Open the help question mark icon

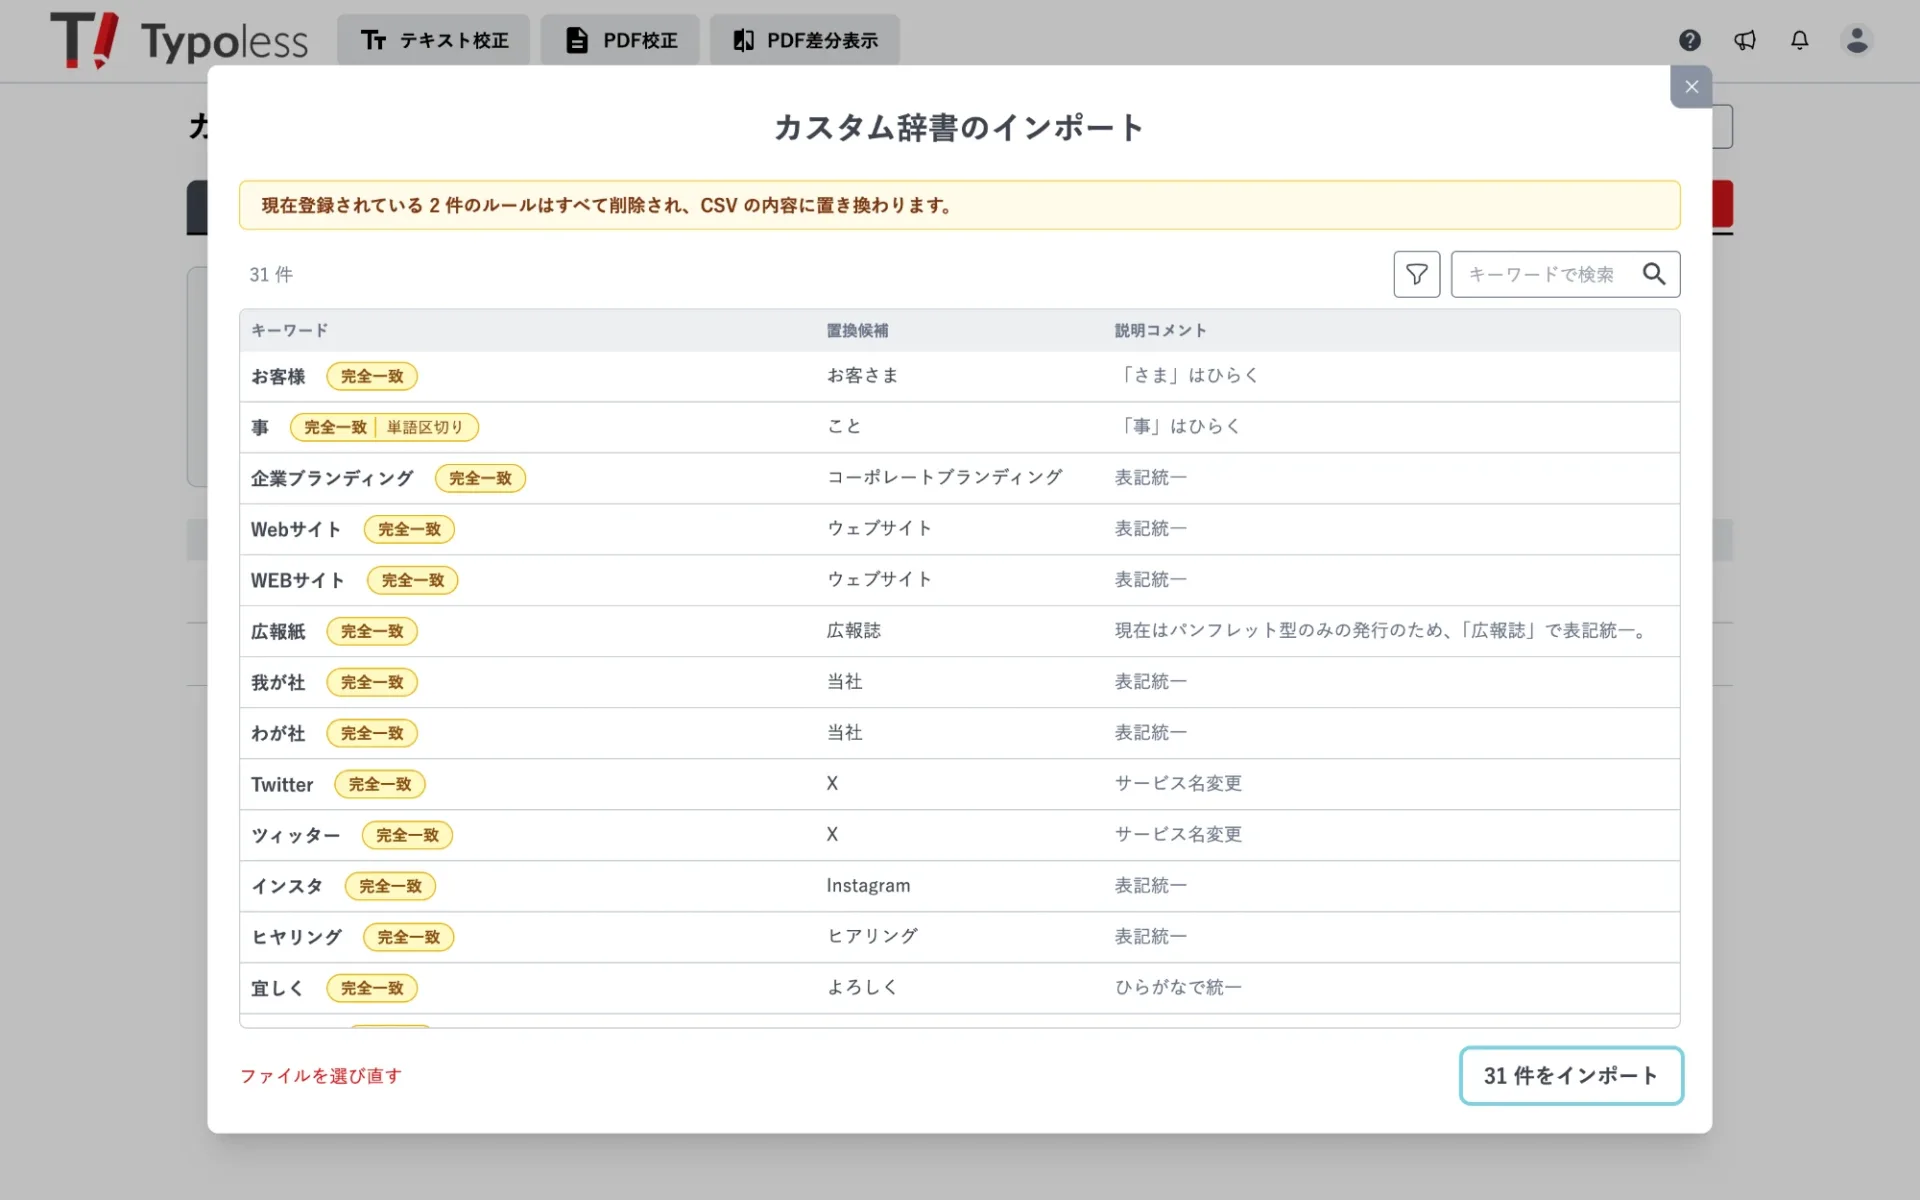pyautogui.click(x=1689, y=40)
